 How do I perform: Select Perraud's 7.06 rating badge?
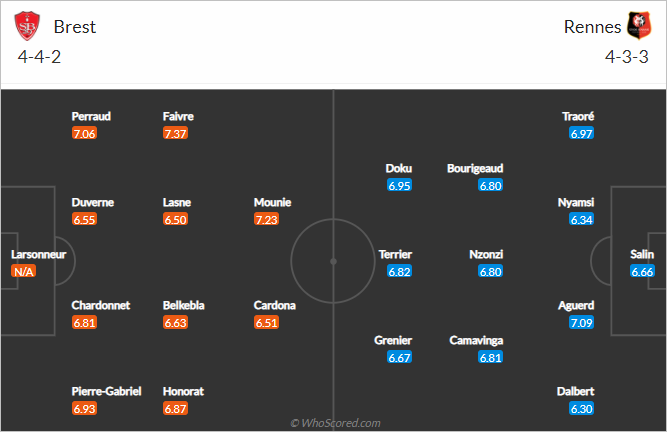pos(84,134)
